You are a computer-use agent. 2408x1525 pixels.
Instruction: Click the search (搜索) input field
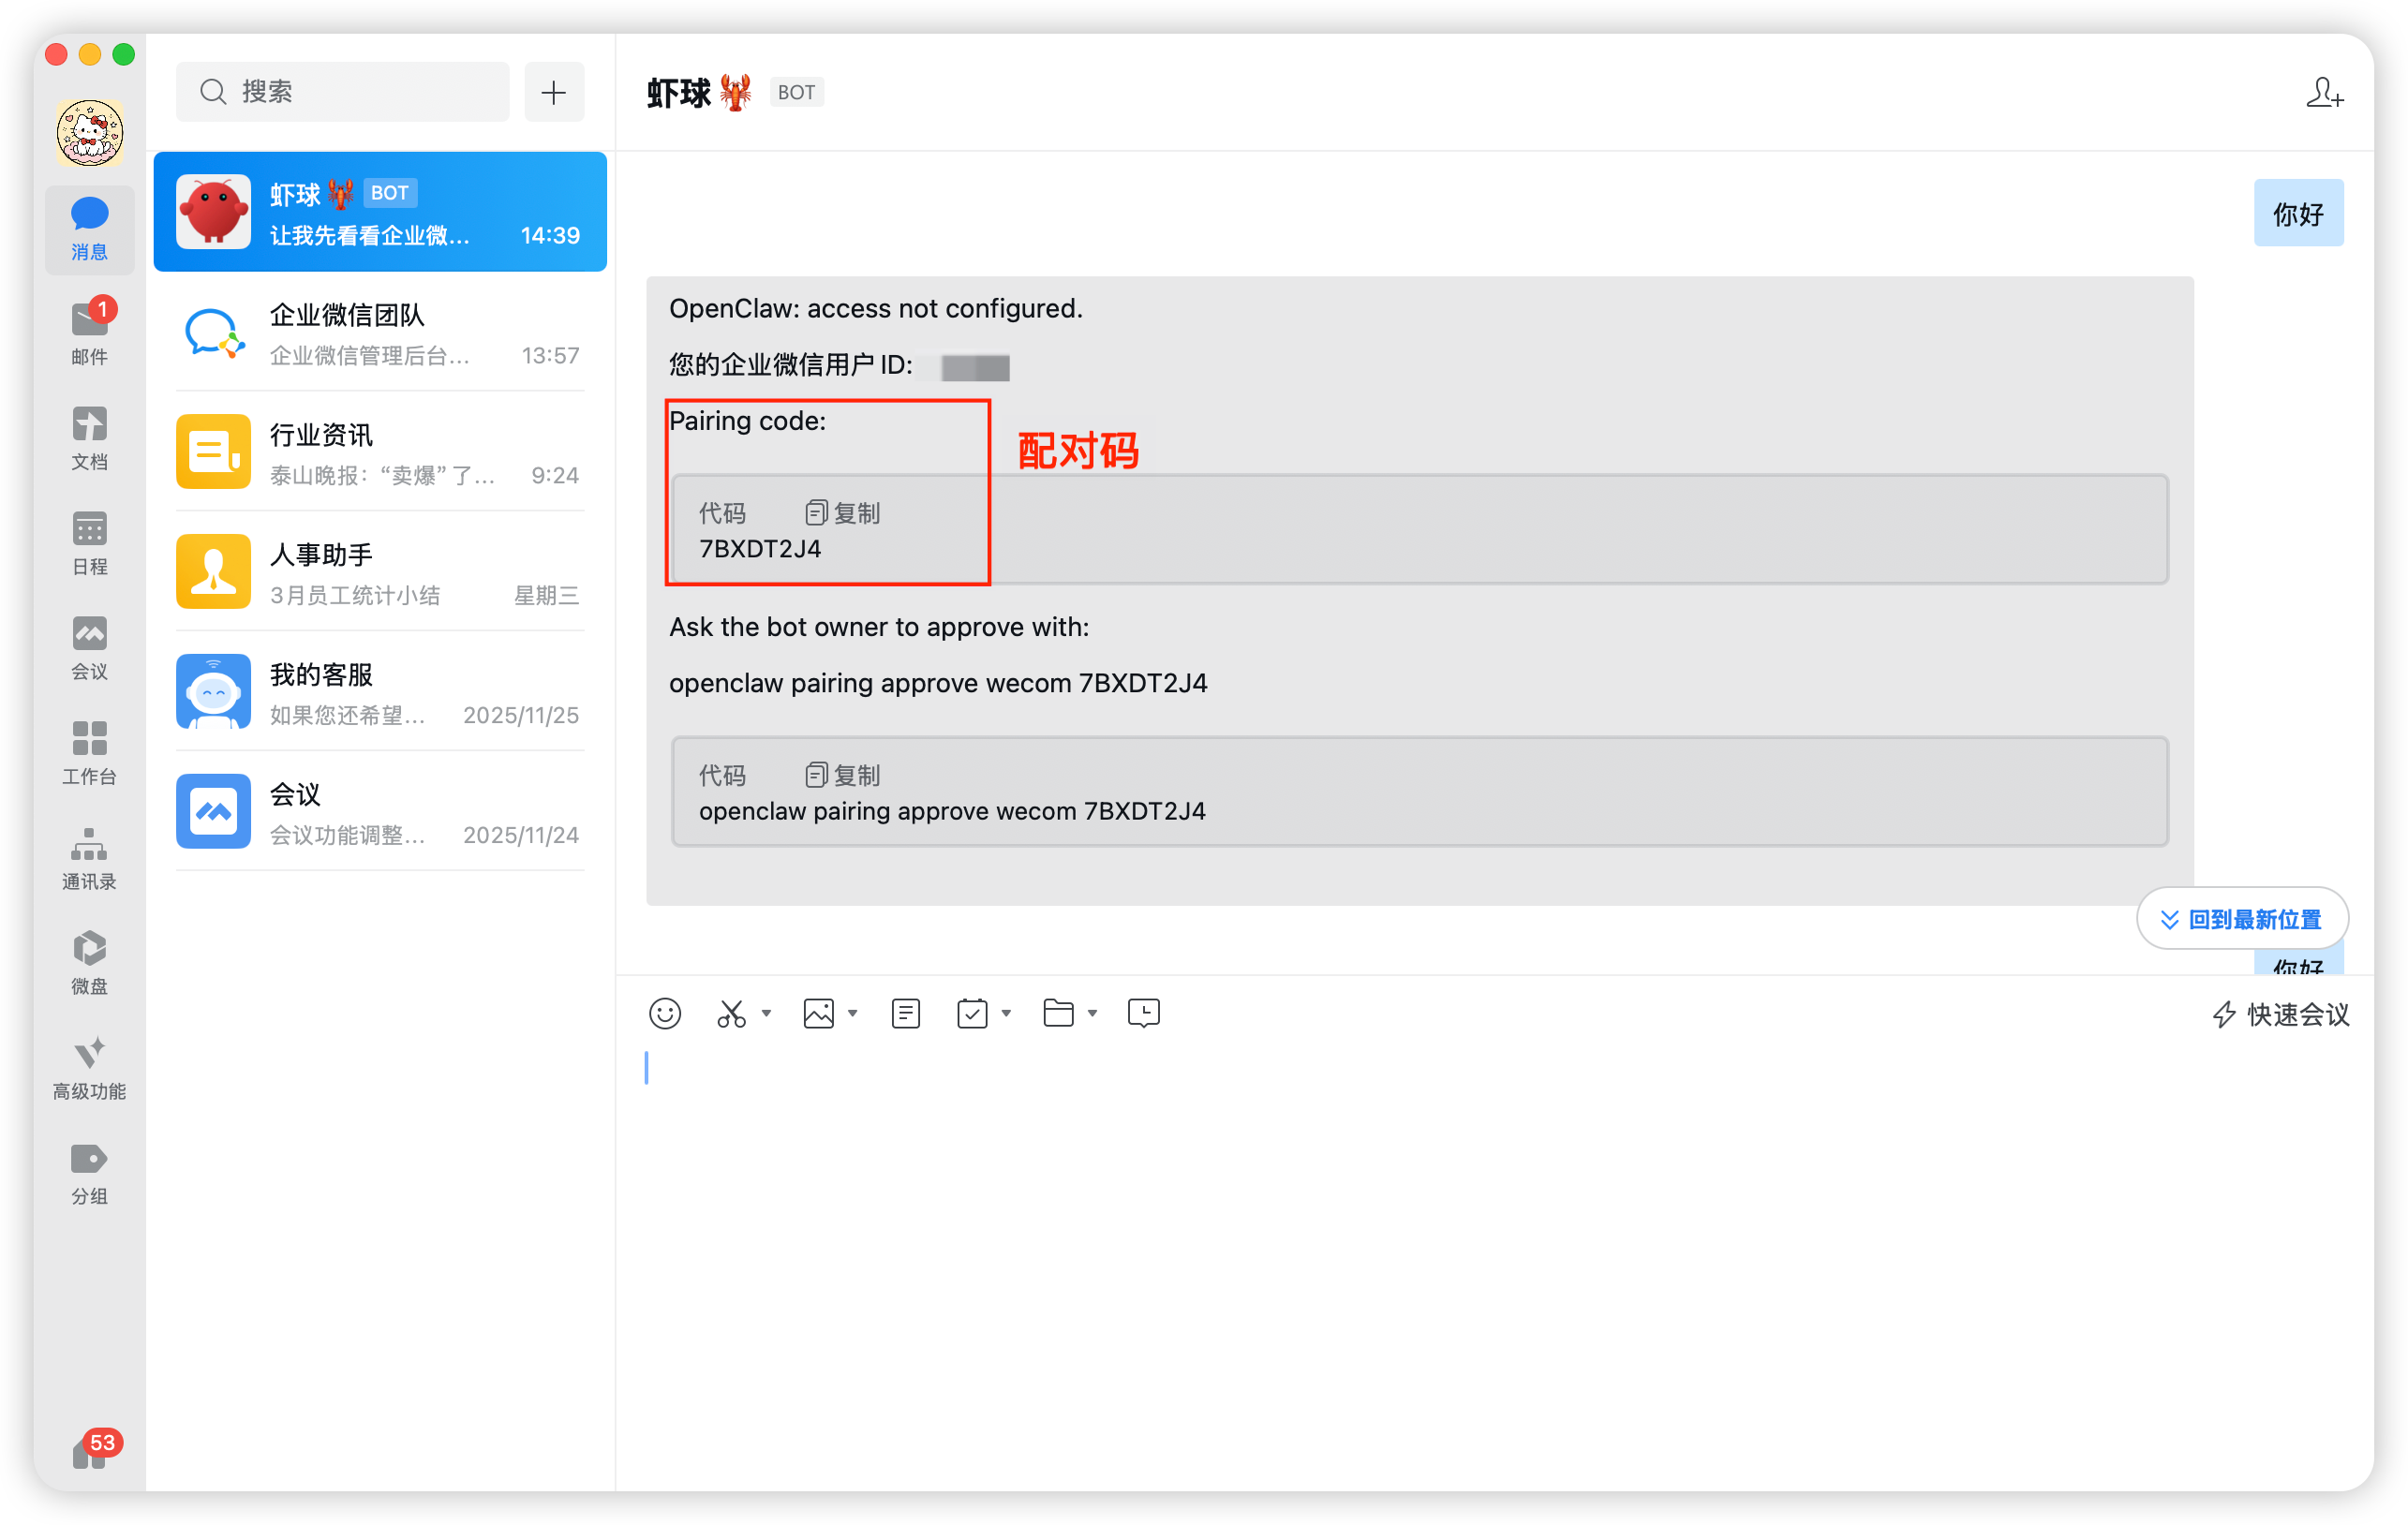coord(343,92)
